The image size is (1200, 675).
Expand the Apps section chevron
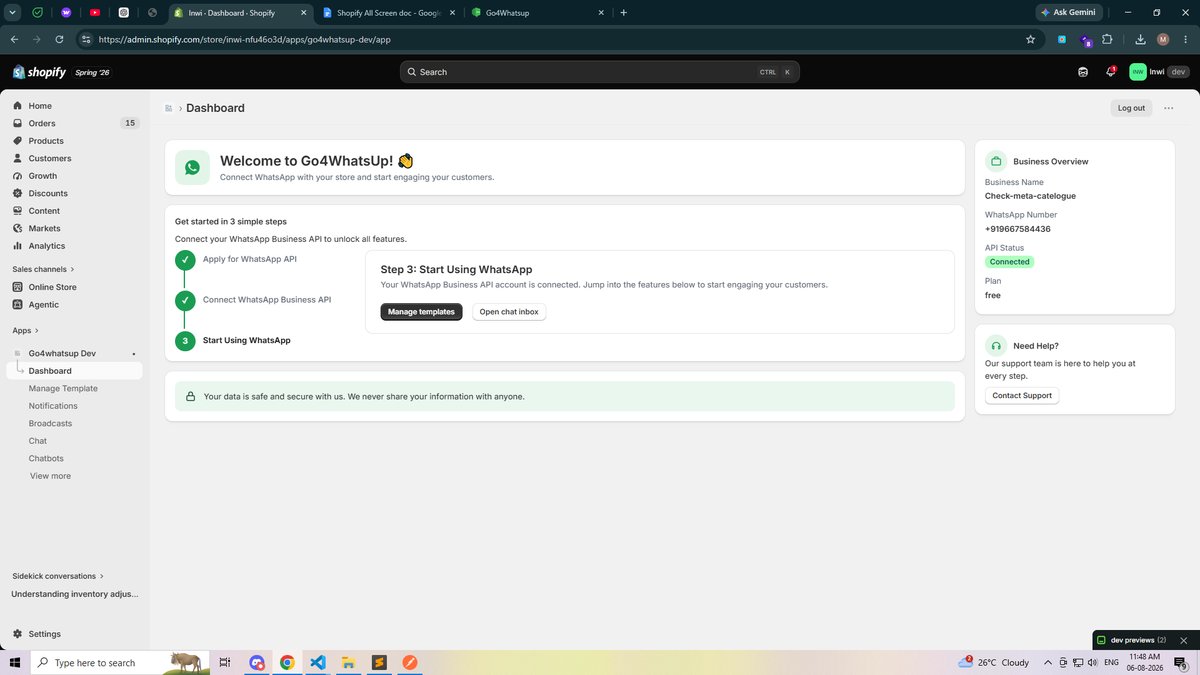[x=37, y=330]
